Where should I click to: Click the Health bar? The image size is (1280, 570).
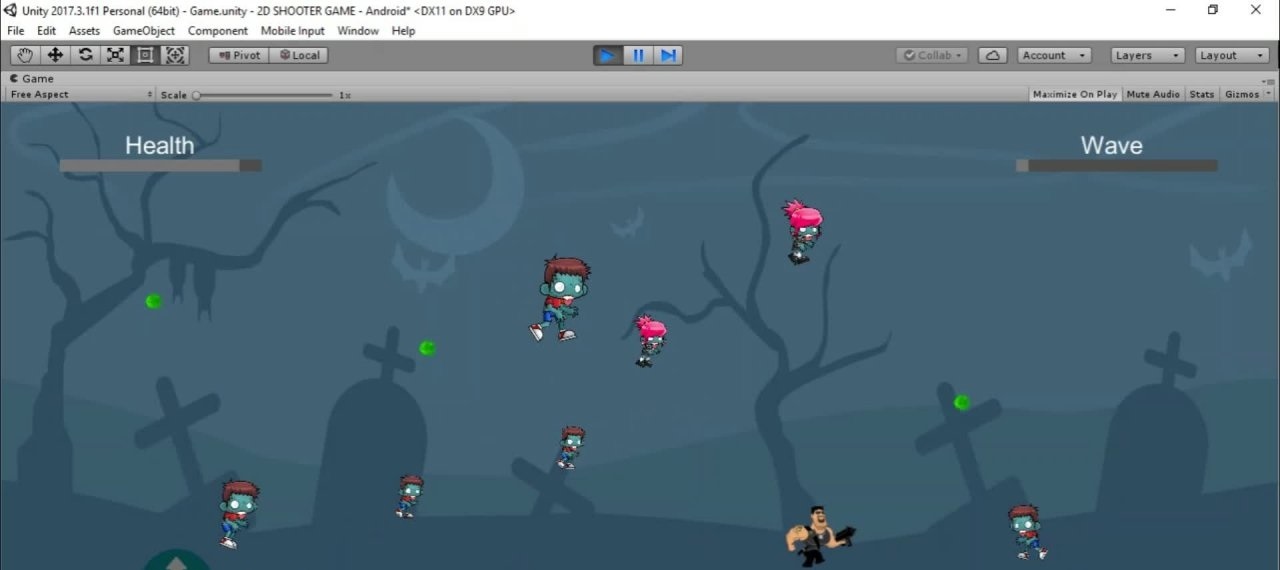160,166
